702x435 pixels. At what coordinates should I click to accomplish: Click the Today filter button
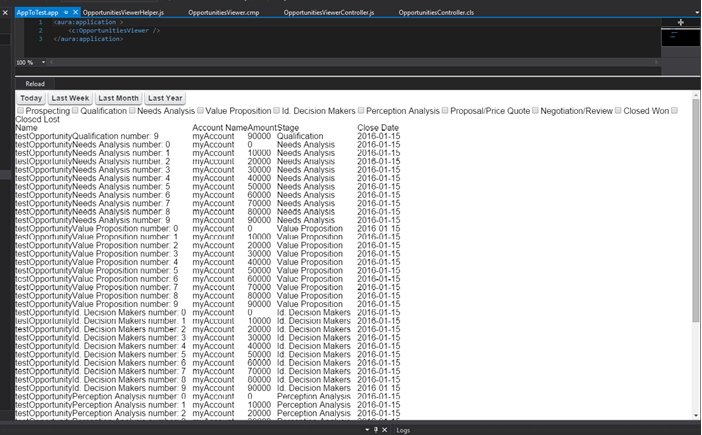click(x=31, y=98)
